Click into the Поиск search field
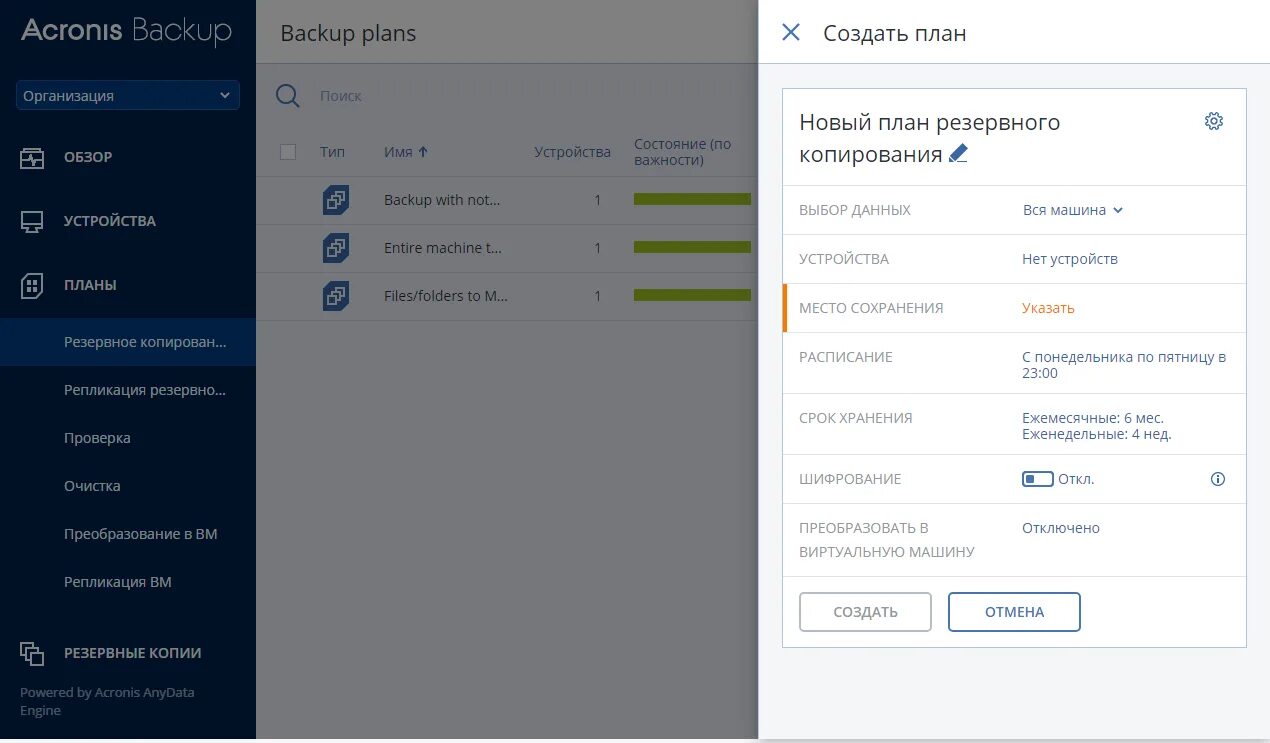Screen dimensions: 1270x743 (500, 96)
